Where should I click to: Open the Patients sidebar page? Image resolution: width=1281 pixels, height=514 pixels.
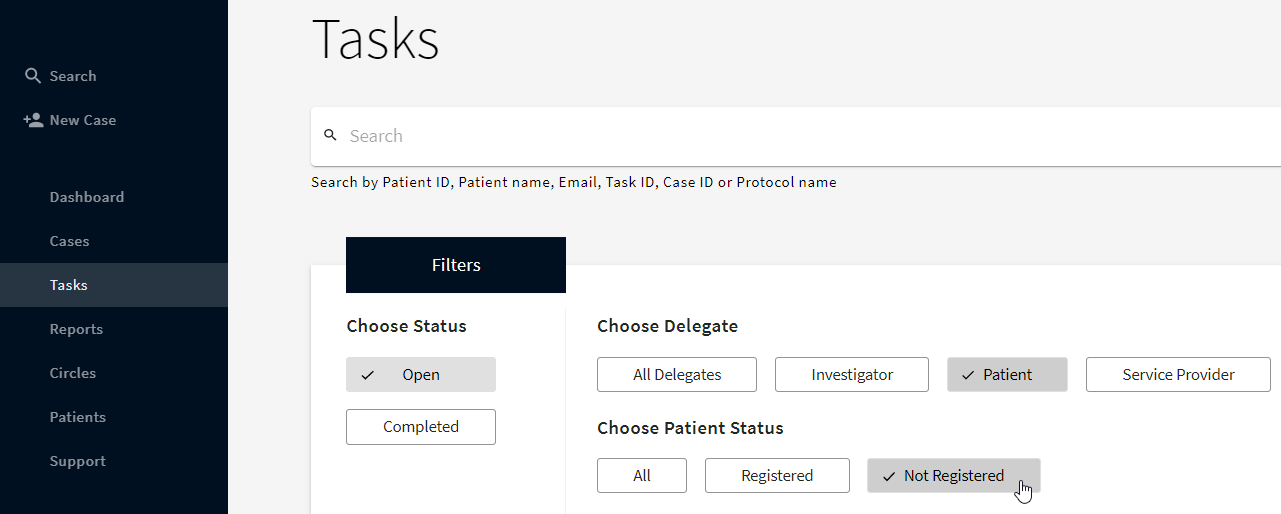coord(77,417)
